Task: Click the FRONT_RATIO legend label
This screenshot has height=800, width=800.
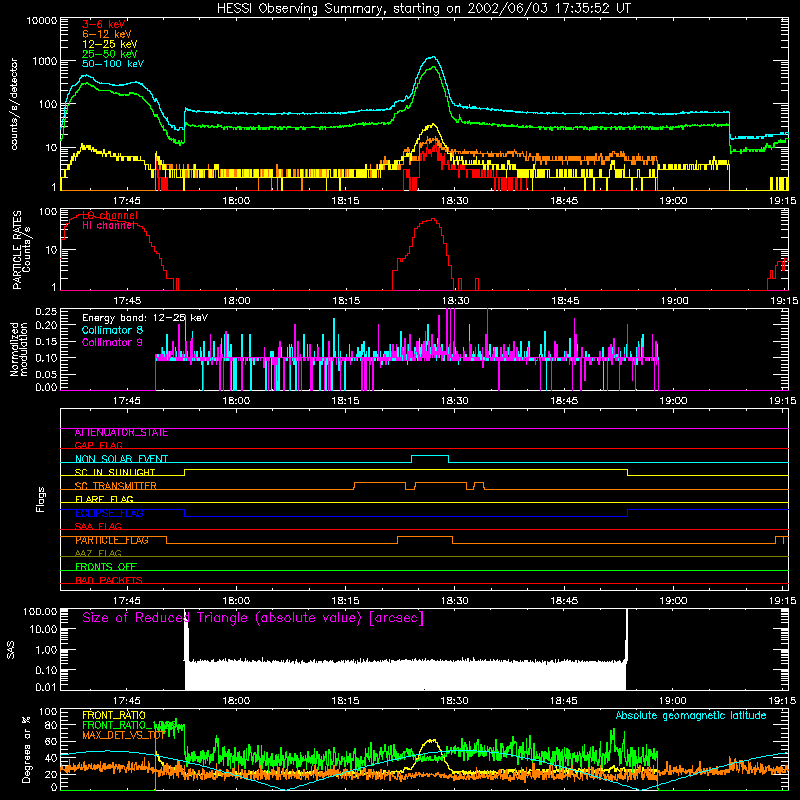Action: 114,715
